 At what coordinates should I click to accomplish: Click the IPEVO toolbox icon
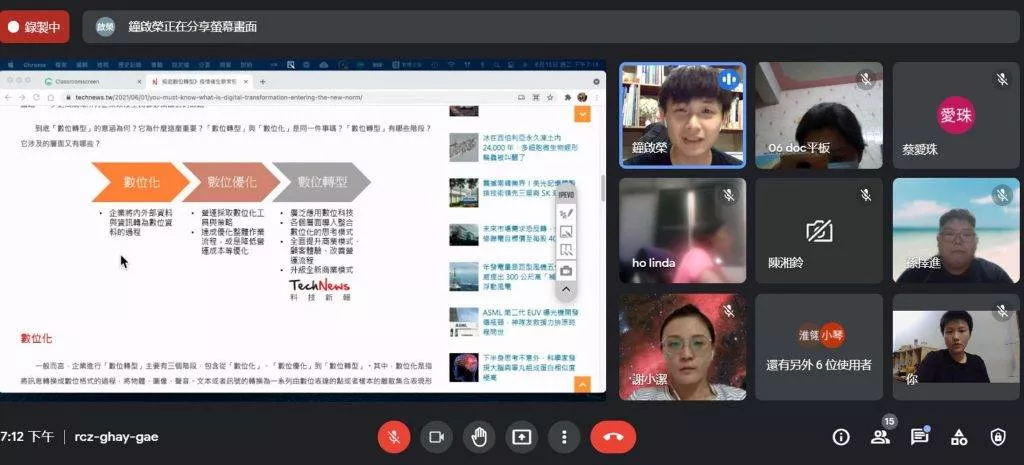tap(566, 270)
